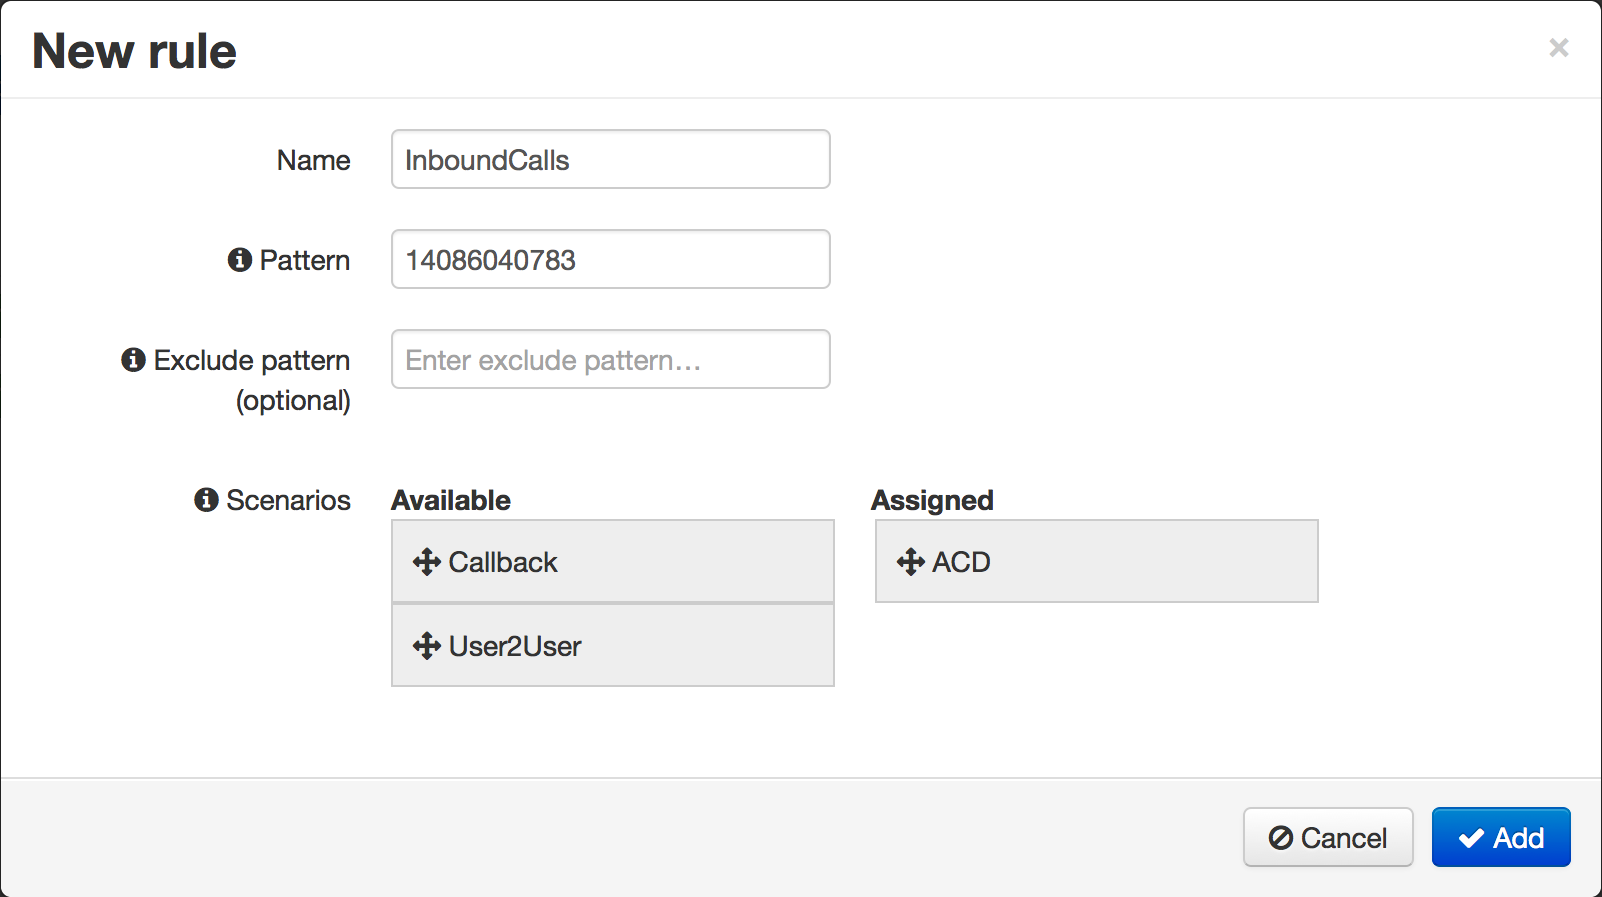Click the Scenarios label text
Screen dimensions: 1602x897
[288, 500]
